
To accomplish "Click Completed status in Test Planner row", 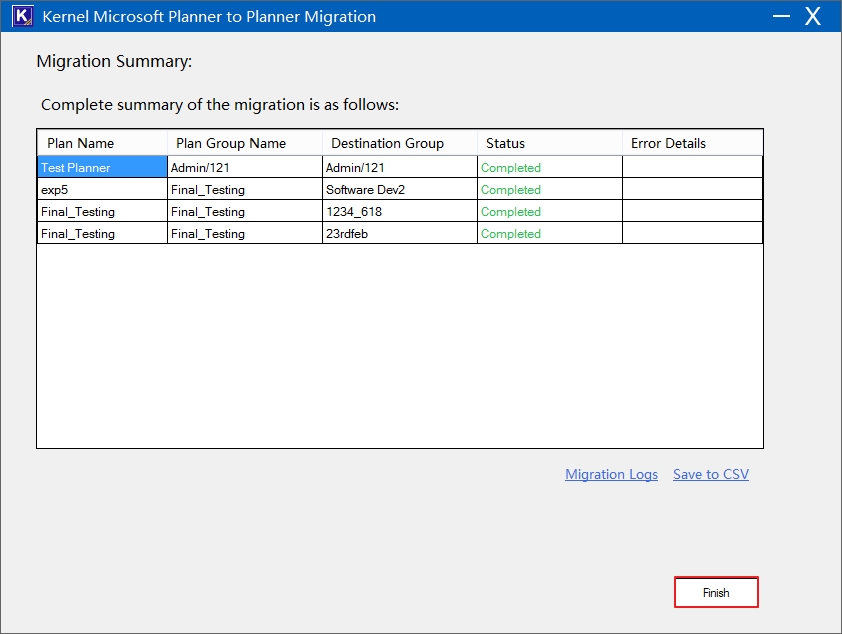I will [550, 167].
